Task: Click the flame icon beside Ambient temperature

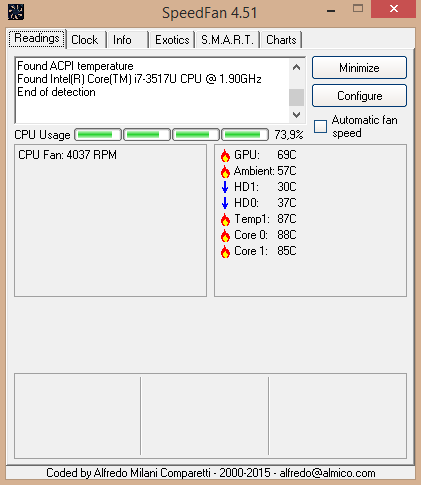Action: [x=225, y=171]
